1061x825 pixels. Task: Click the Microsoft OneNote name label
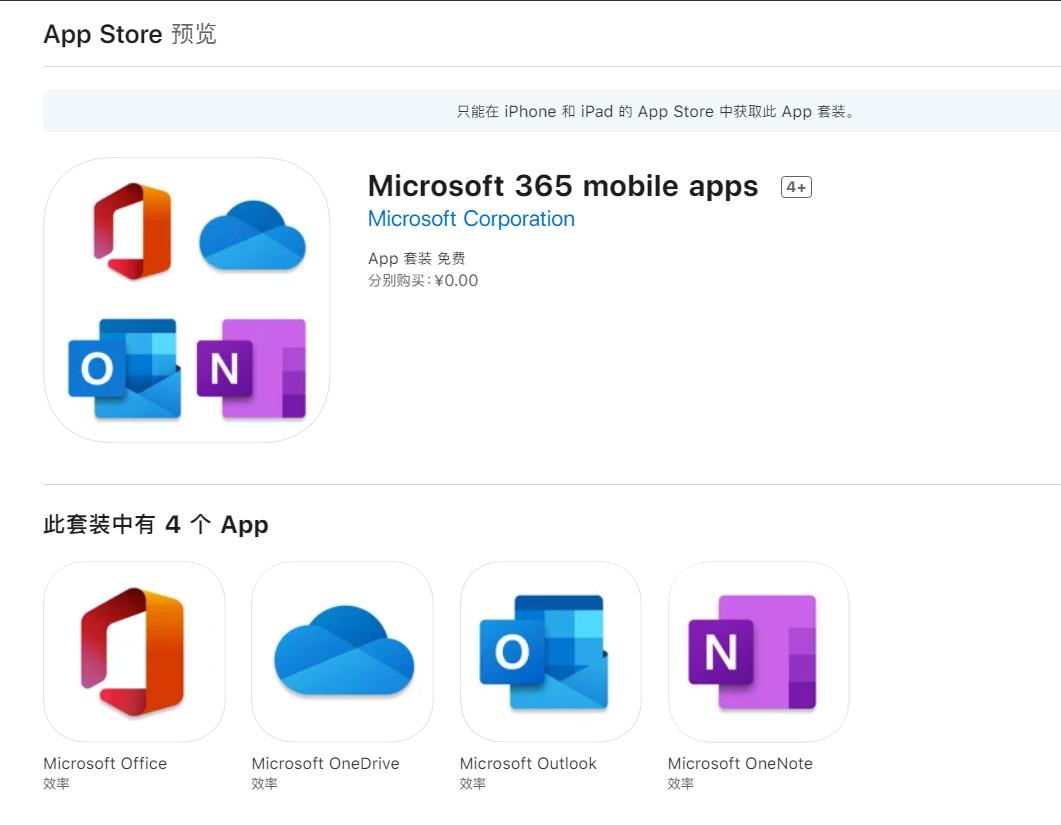[741, 763]
